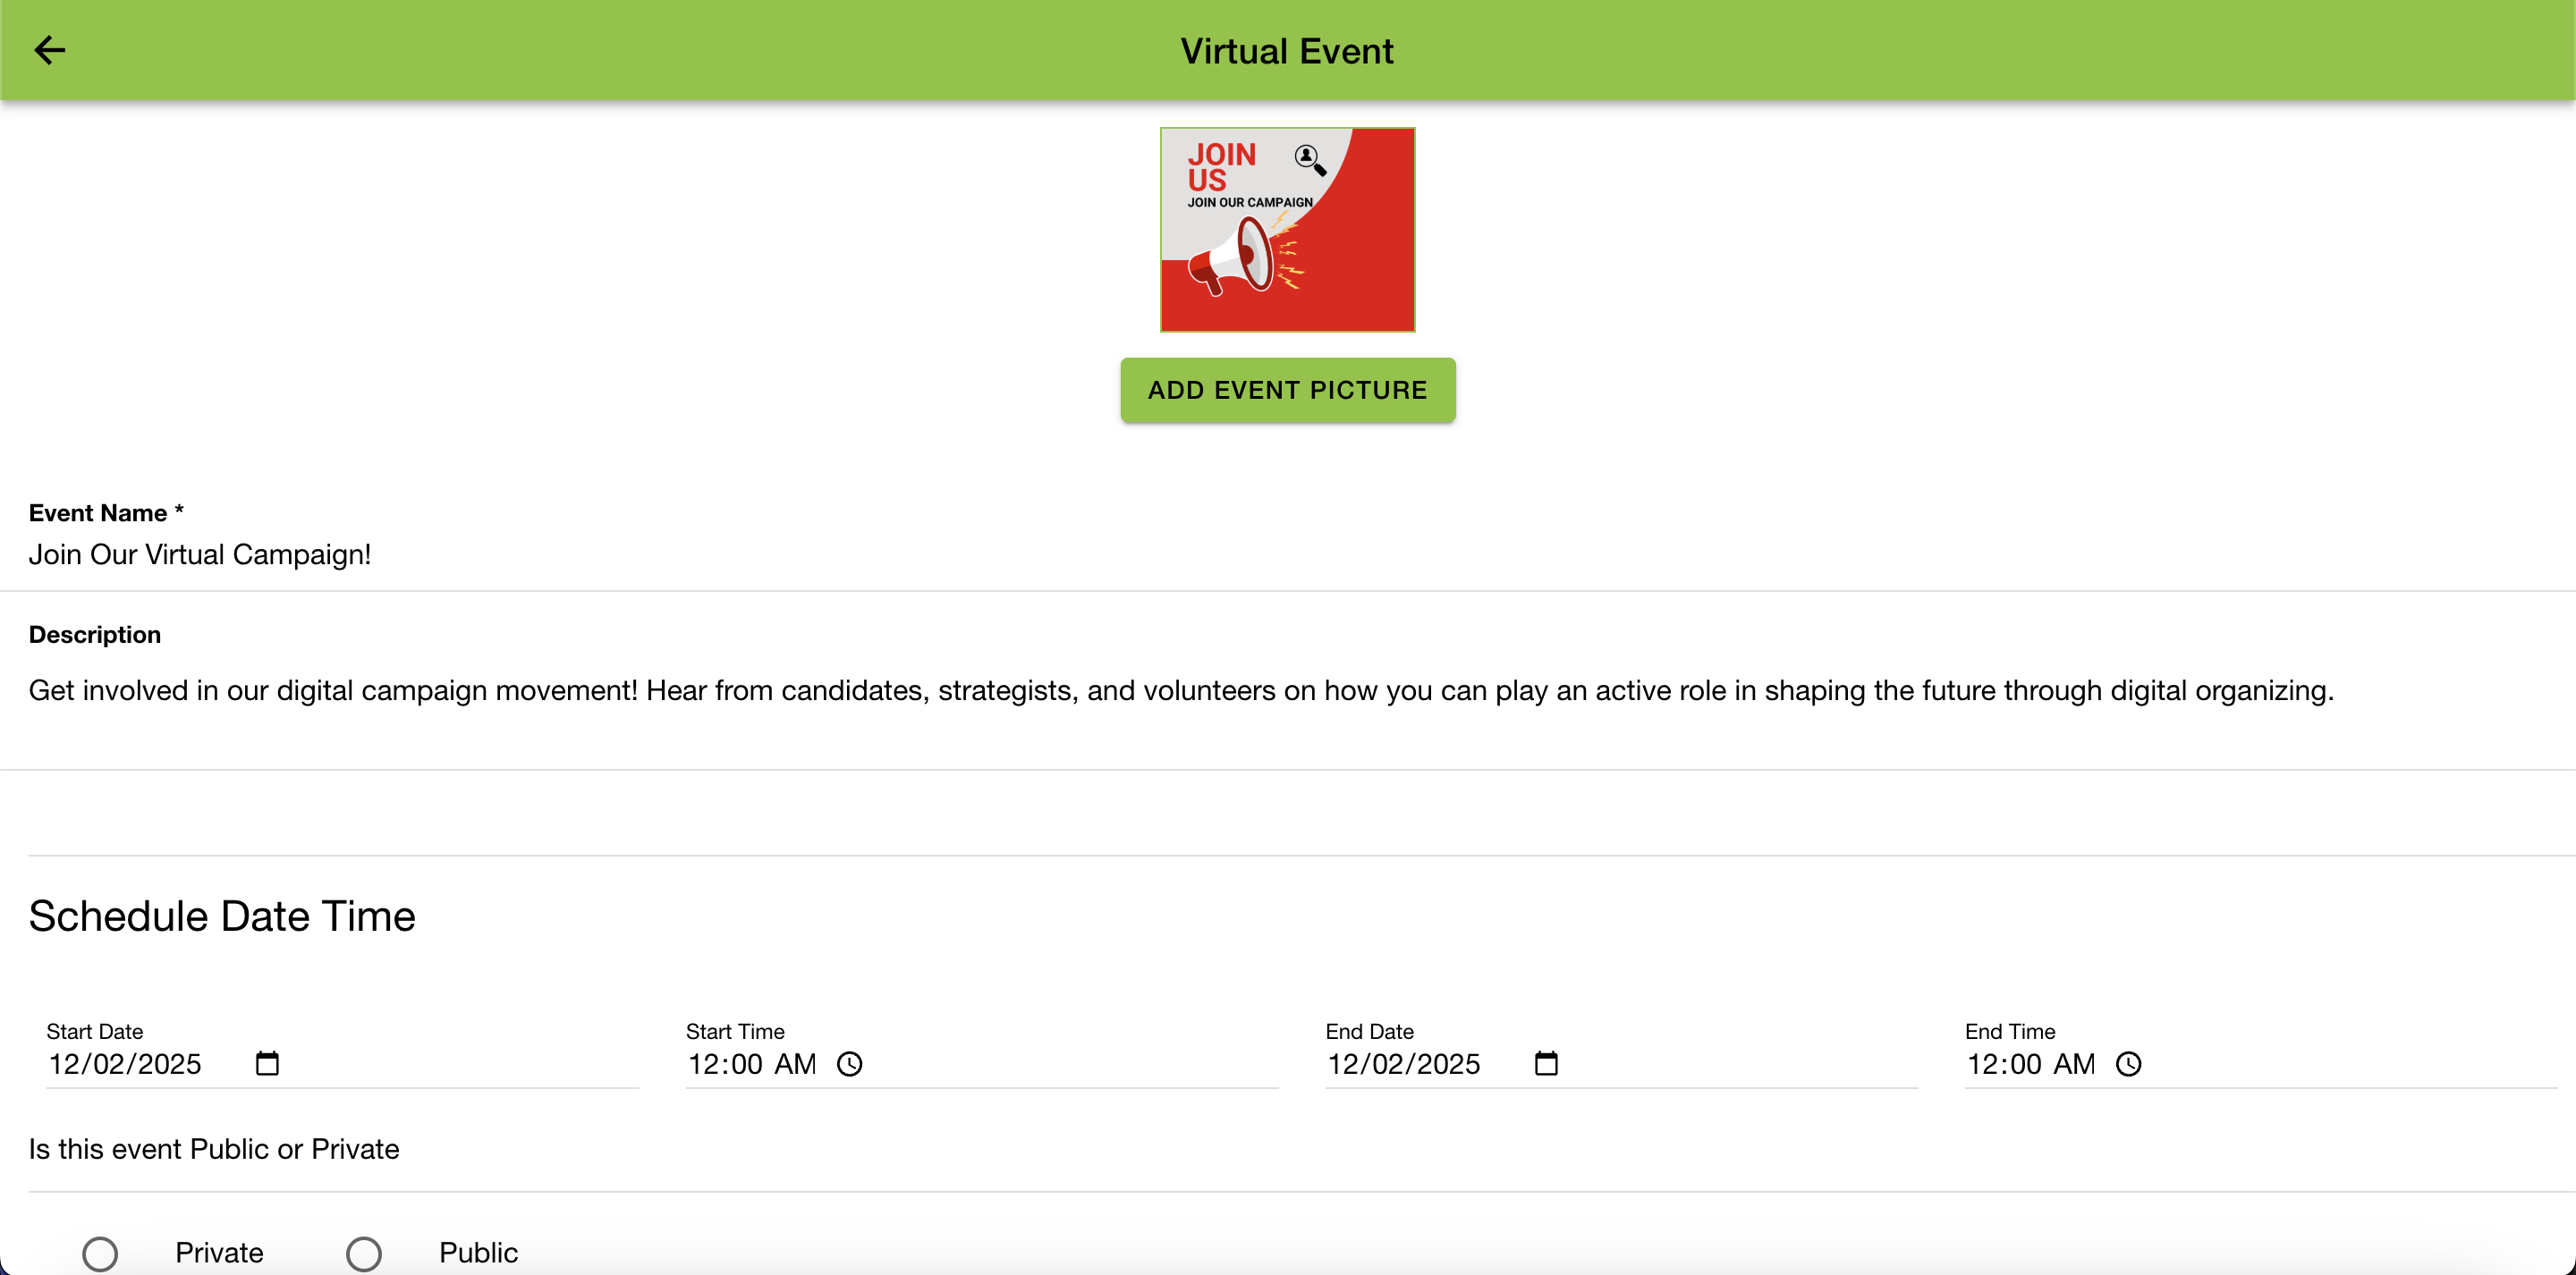
Task: Click the back arrow to exit Virtual Event
Action: tap(49, 49)
